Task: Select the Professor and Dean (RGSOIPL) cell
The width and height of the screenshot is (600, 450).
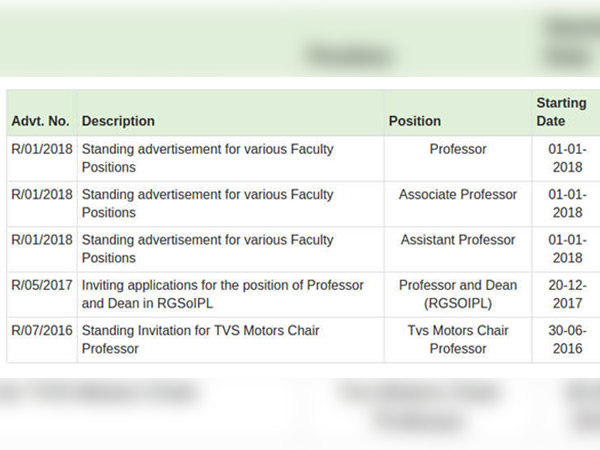Action: 458,294
